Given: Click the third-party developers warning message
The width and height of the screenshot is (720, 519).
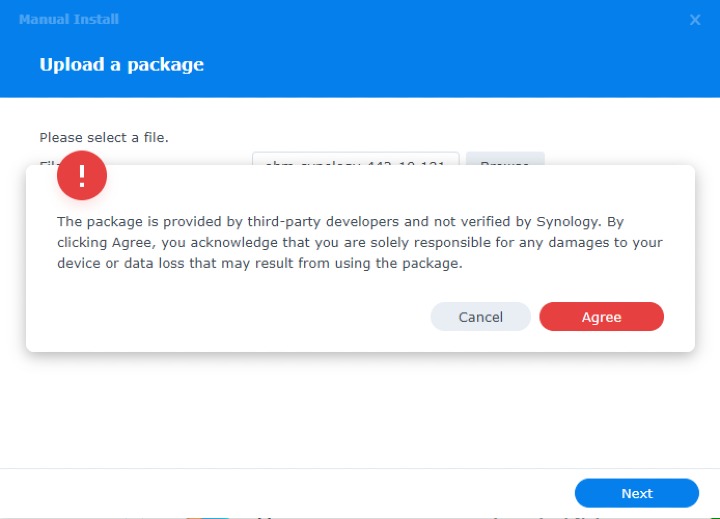Looking at the screenshot, I should (359, 242).
